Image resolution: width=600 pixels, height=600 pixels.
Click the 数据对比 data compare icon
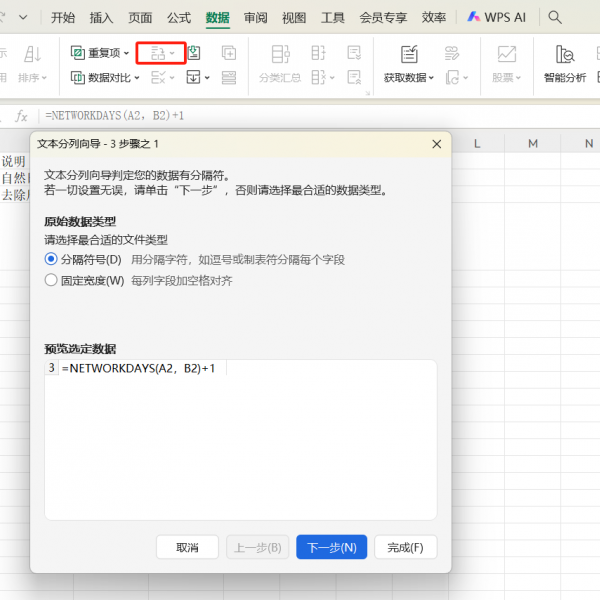78,77
